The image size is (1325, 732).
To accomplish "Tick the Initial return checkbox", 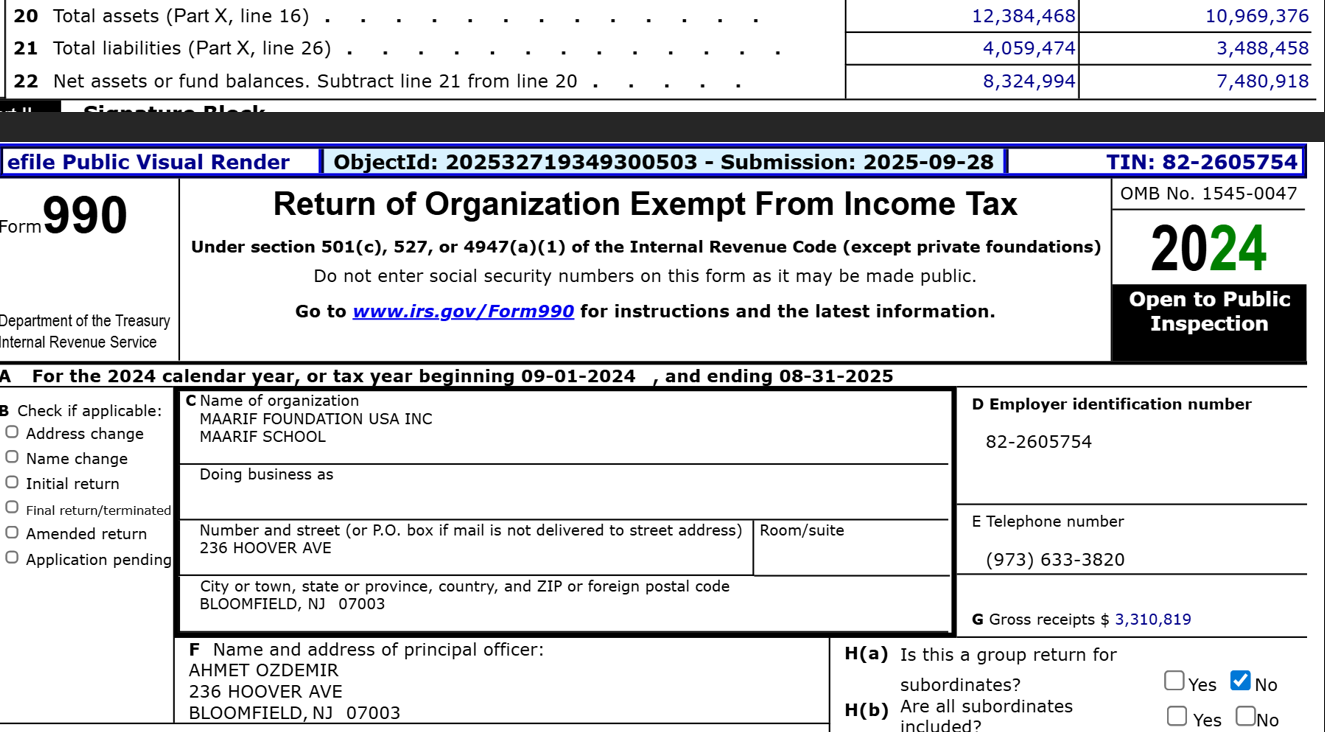I will pyautogui.click(x=12, y=482).
